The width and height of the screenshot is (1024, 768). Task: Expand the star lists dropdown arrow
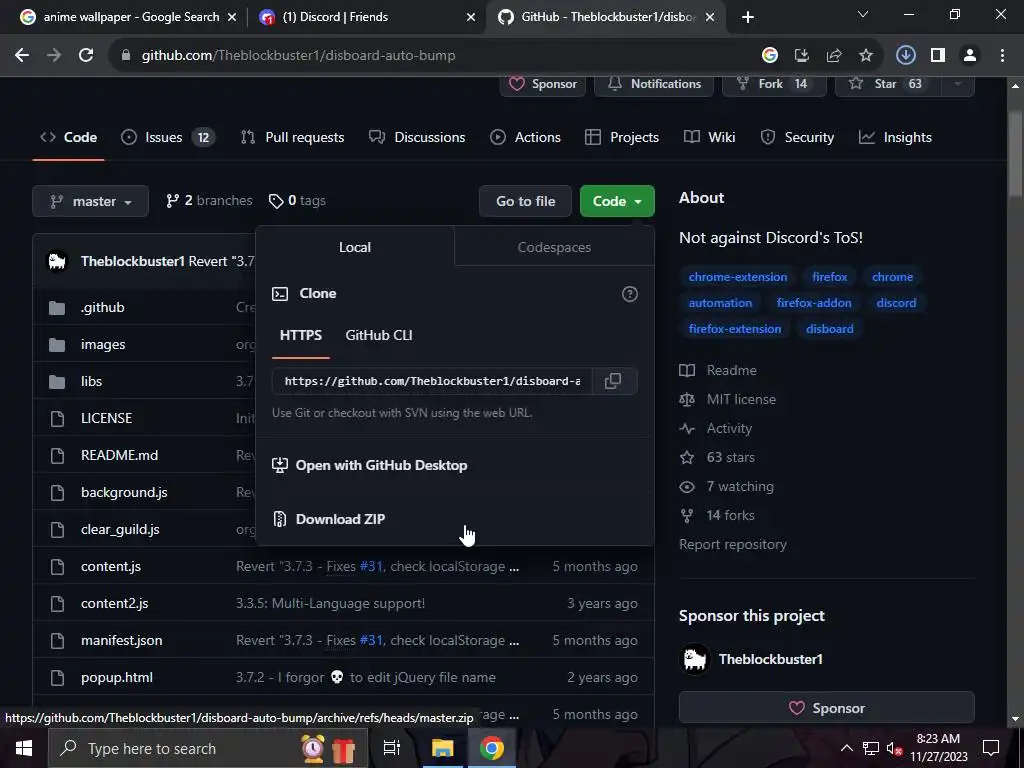point(958,84)
